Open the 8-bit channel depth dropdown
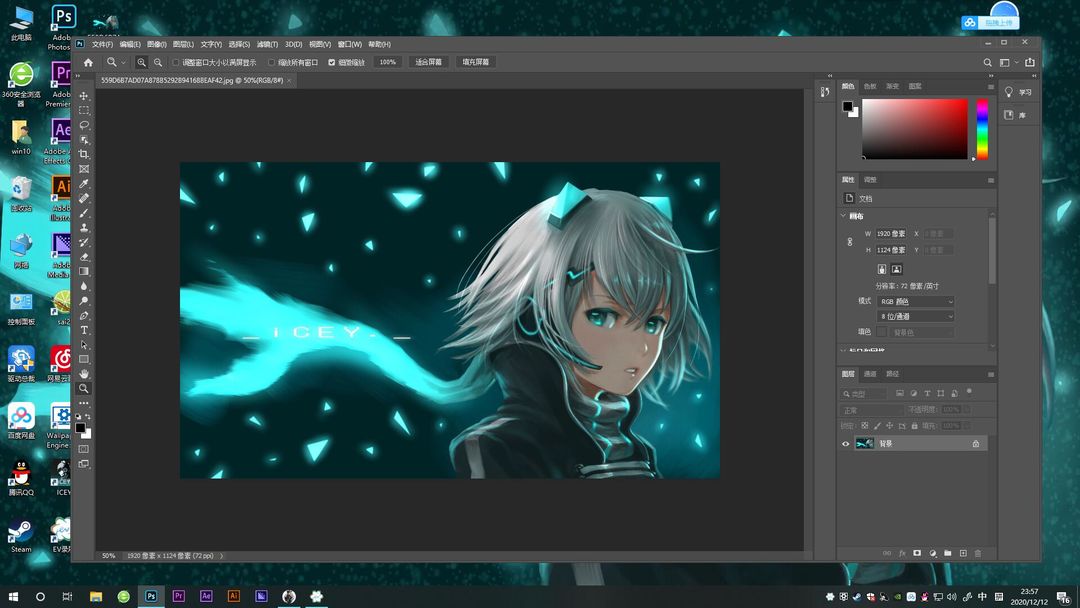This screenshot has height=608, width=1080. (x=916, y=317)
